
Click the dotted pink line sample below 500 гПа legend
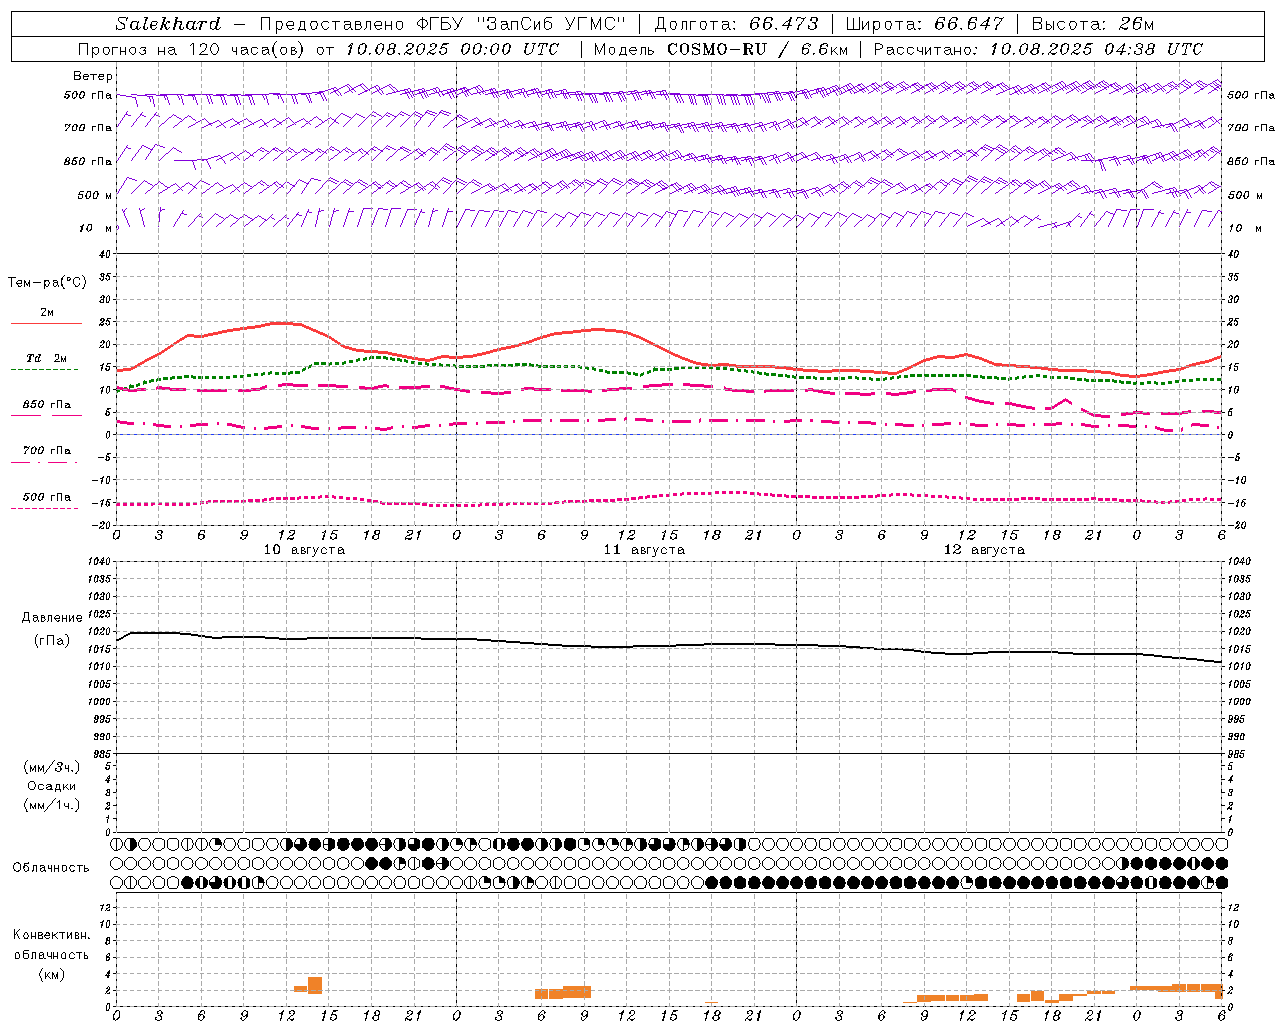(x=45, y=508)
